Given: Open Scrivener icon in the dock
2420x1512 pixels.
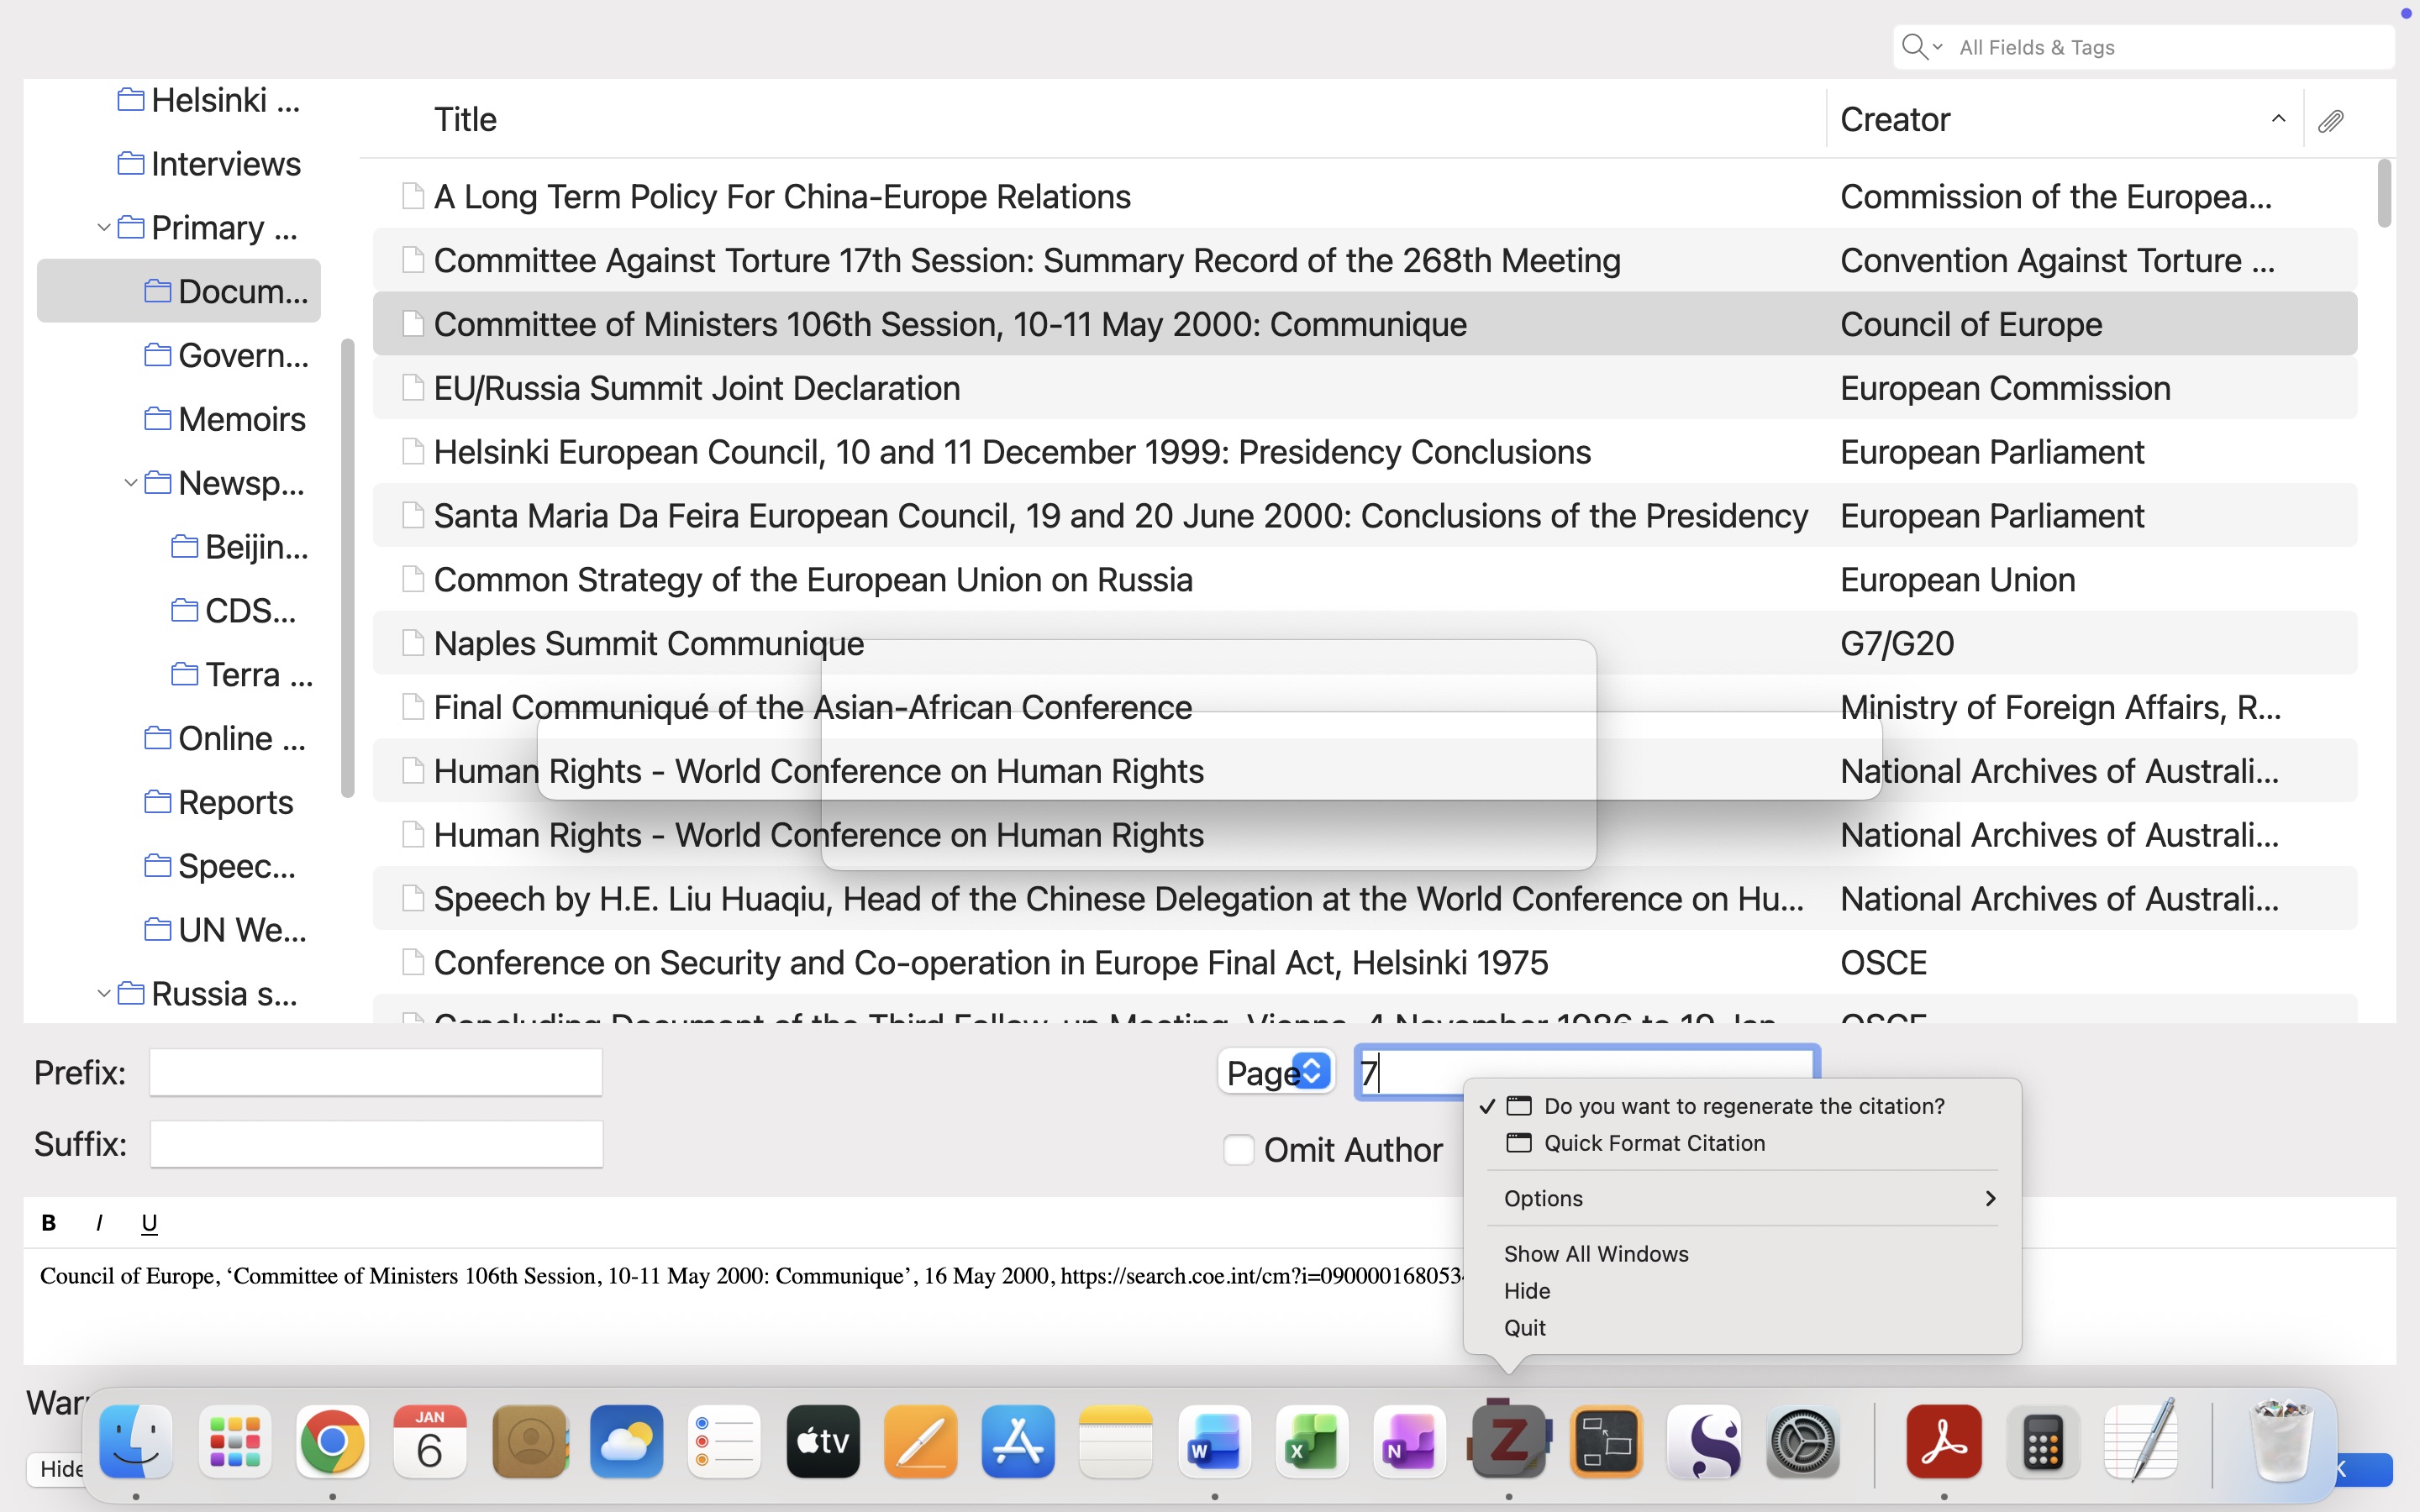Looking at the screenshot, I should pyautogui.click(x=1704, y=1441).
